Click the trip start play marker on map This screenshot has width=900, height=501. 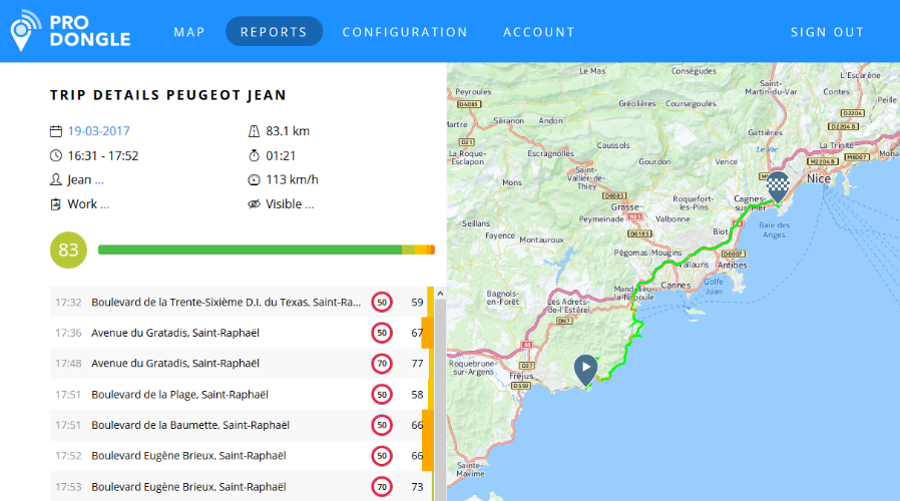point(585,369)
